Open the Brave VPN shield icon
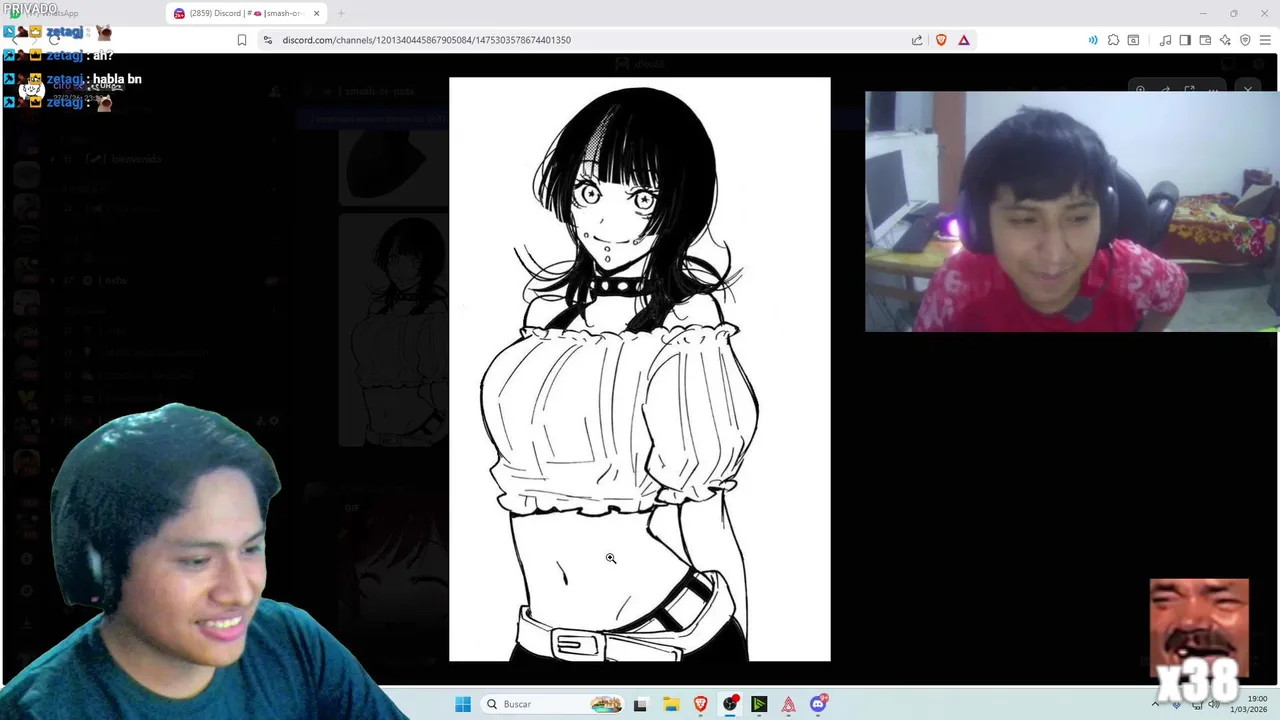The image size is (1280, 720). (x=1245, y=40)
